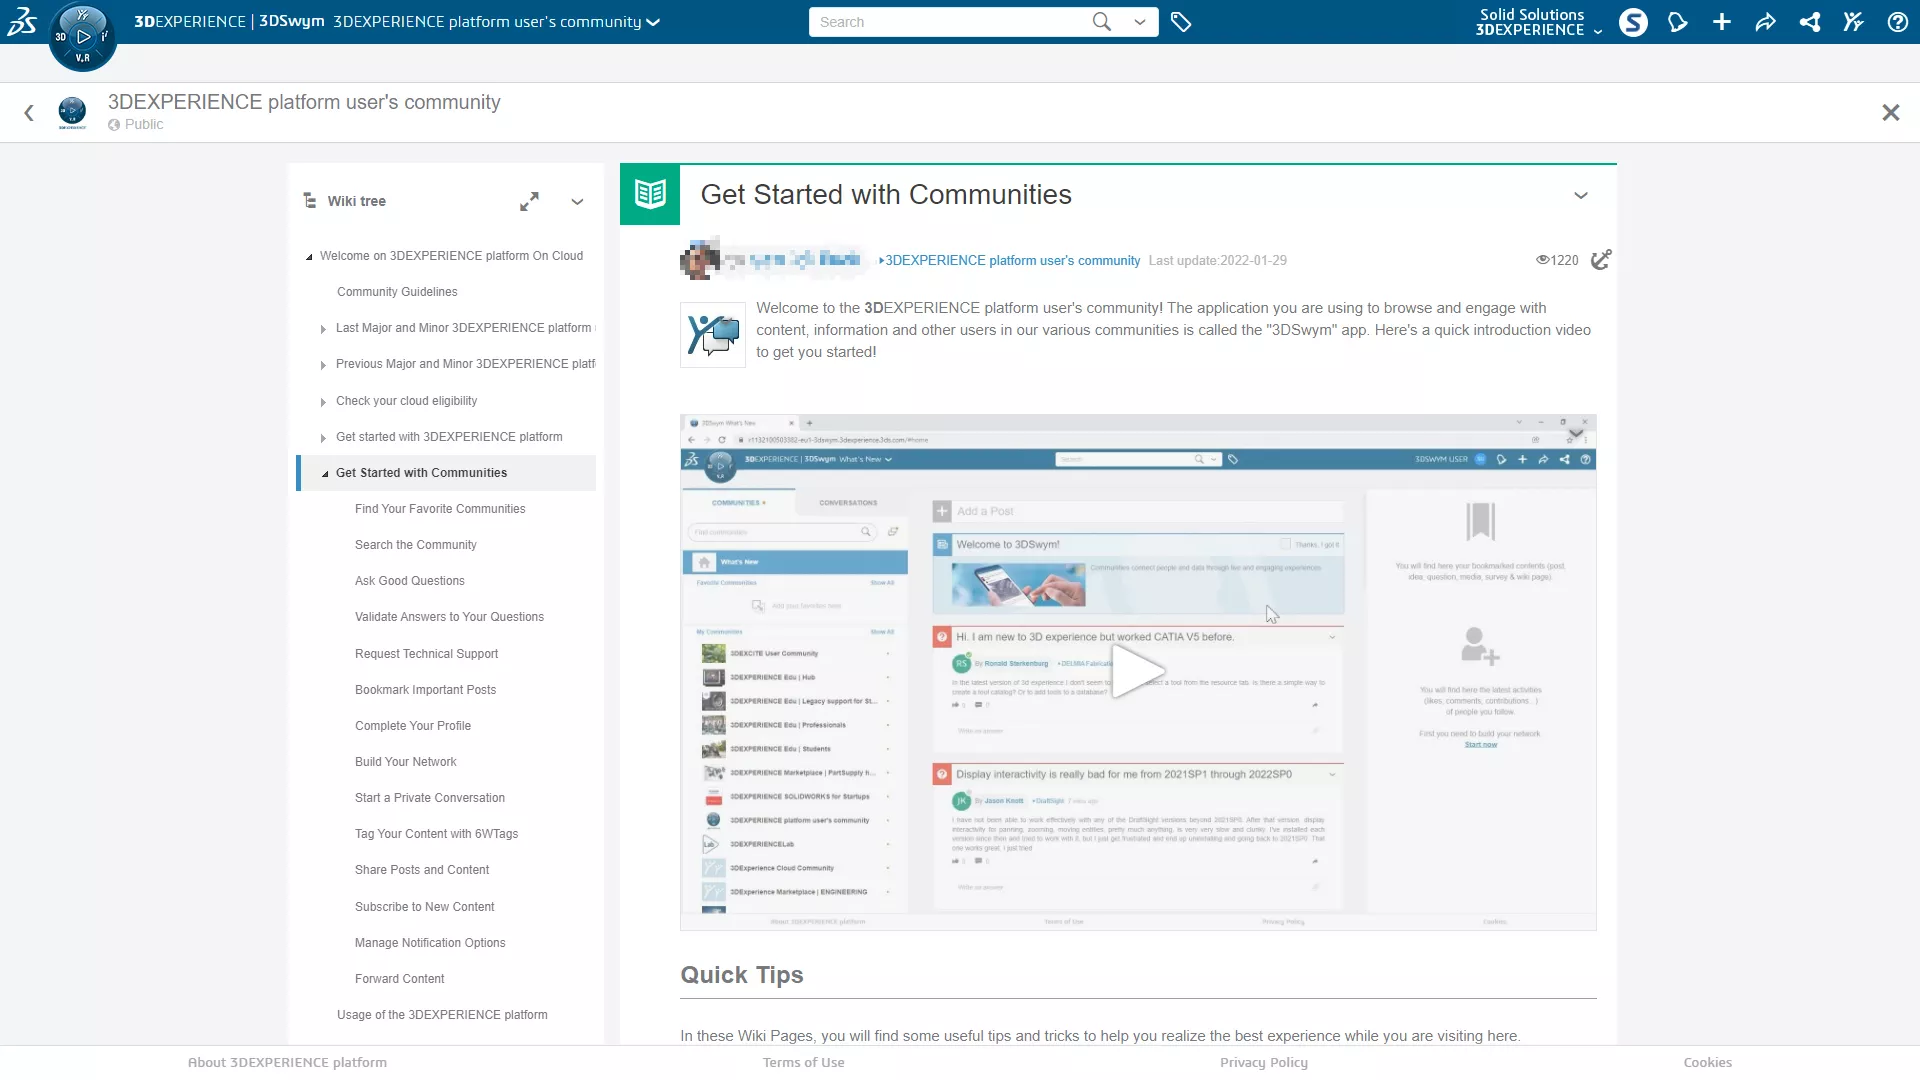
Task: Open the notifications tag icon in top bar
Action: 1677,22
